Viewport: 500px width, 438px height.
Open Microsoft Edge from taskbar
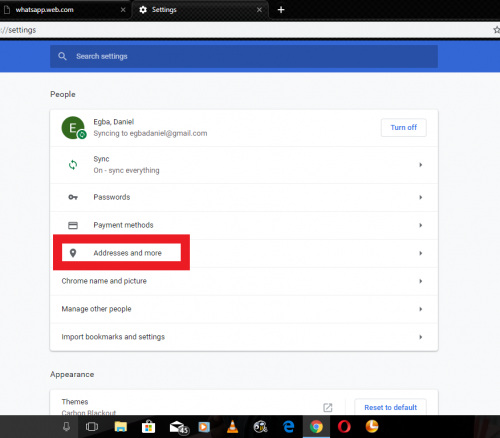pyautogui.click(x=289, y=427)
